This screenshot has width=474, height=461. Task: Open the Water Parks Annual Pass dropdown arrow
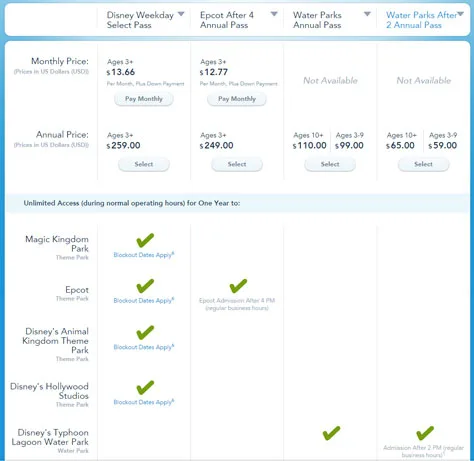click(x=367, y=14)
